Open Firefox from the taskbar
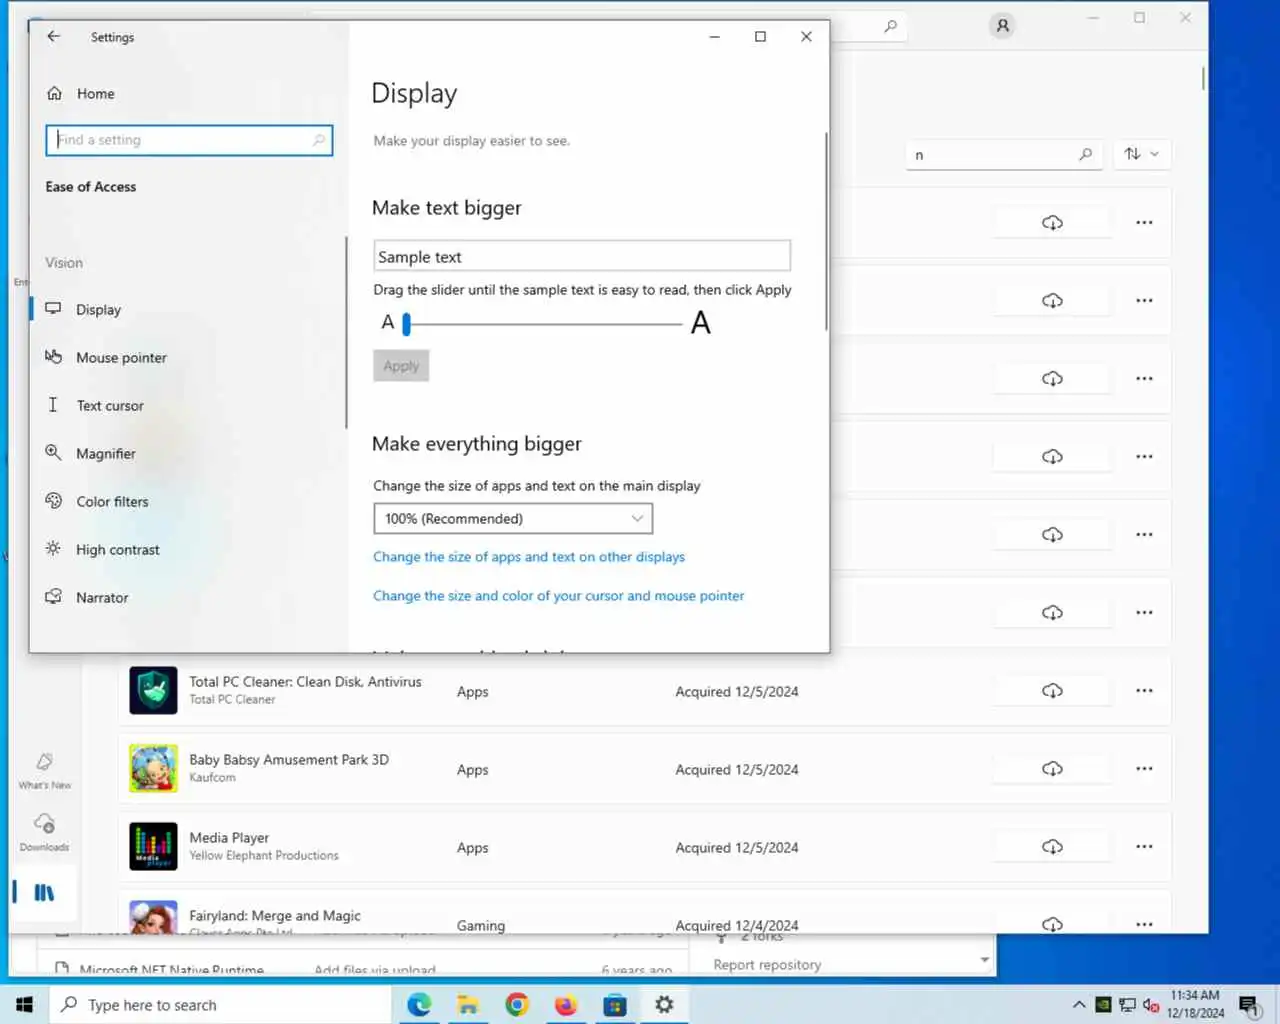 pyautogui.click(x=566, y=1005)
